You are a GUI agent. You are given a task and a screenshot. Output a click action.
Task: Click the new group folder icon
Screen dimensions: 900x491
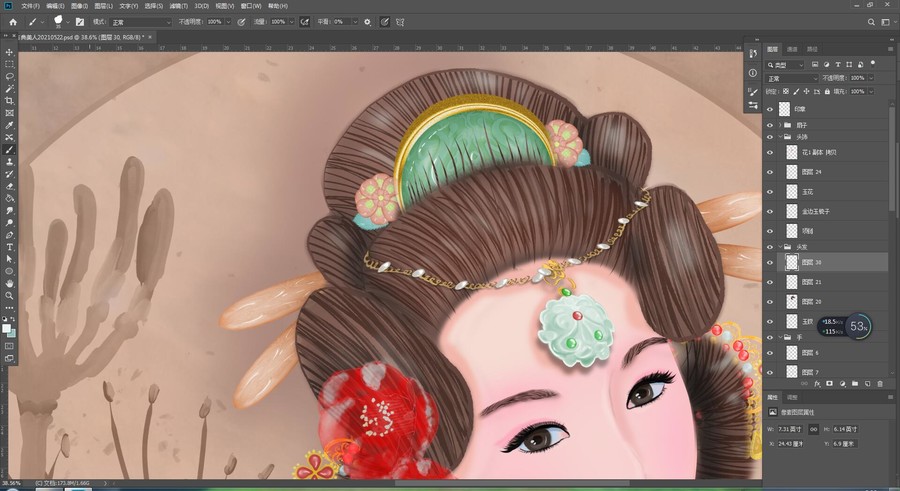pyautogui.click(x=855, y=384)
